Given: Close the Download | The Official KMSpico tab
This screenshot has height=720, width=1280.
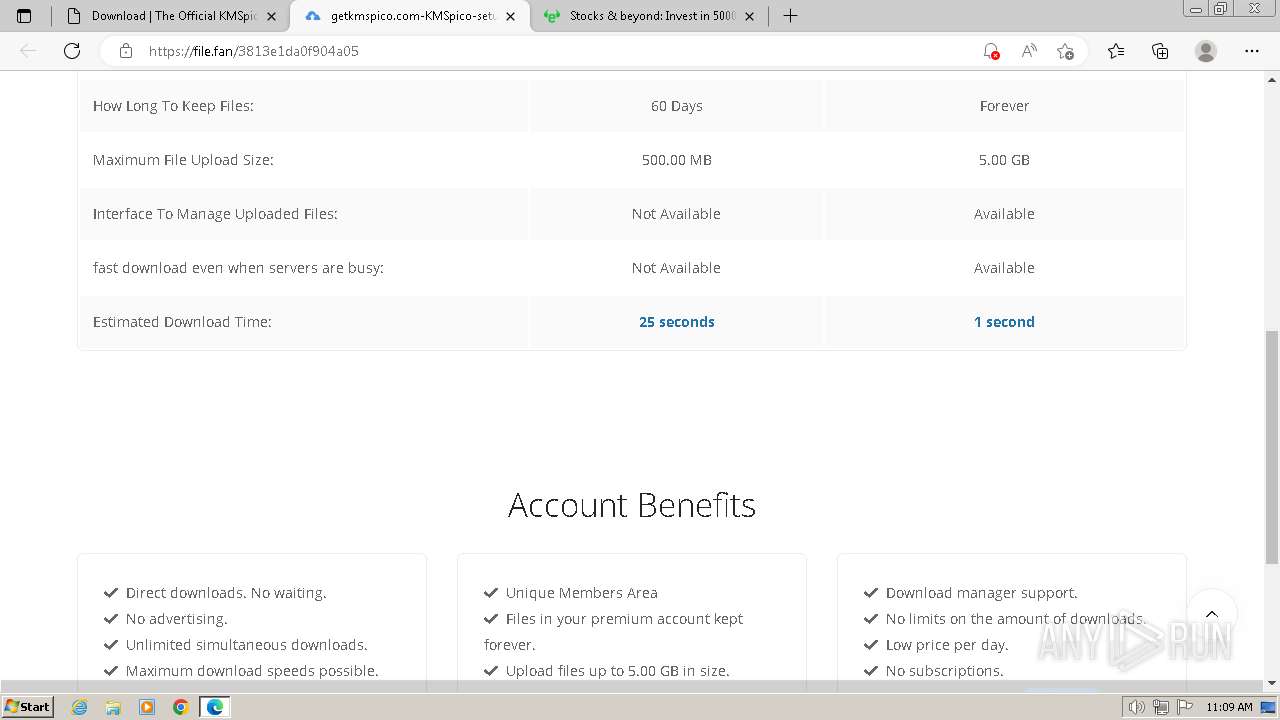Looking at the screenshot, I should (271, 16).
